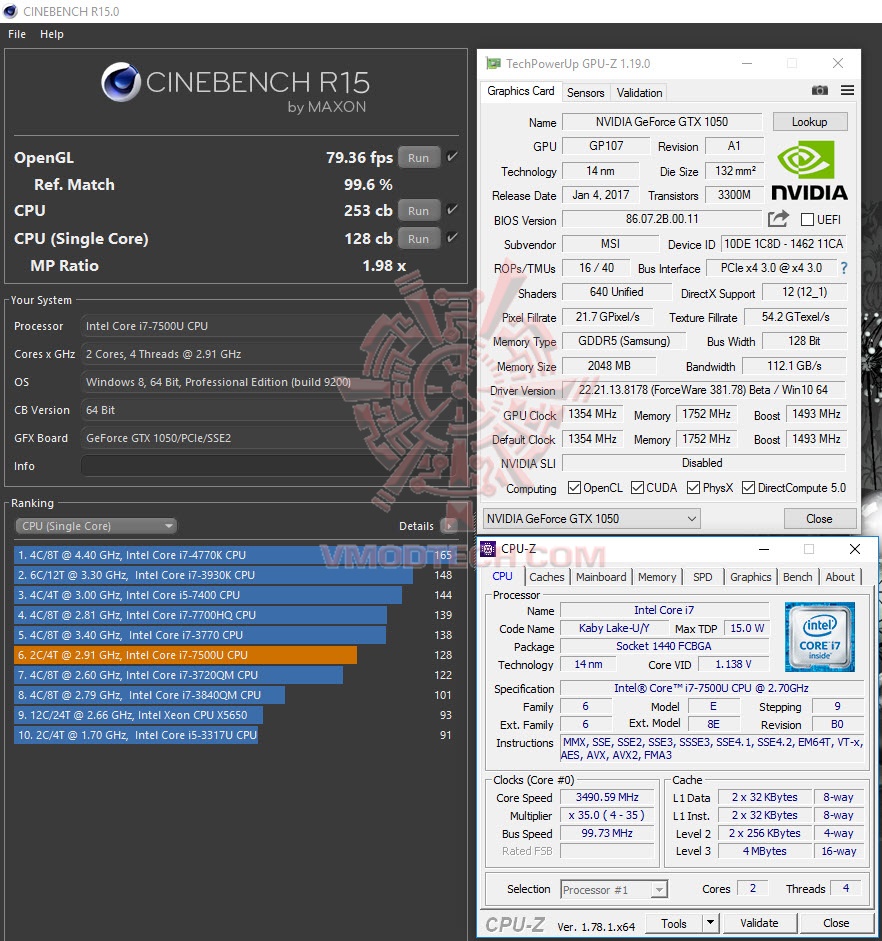This screenshot has width=882, height=941.
Task: Run the CPU (Single Core) benchmark
Action: [419, 238]
